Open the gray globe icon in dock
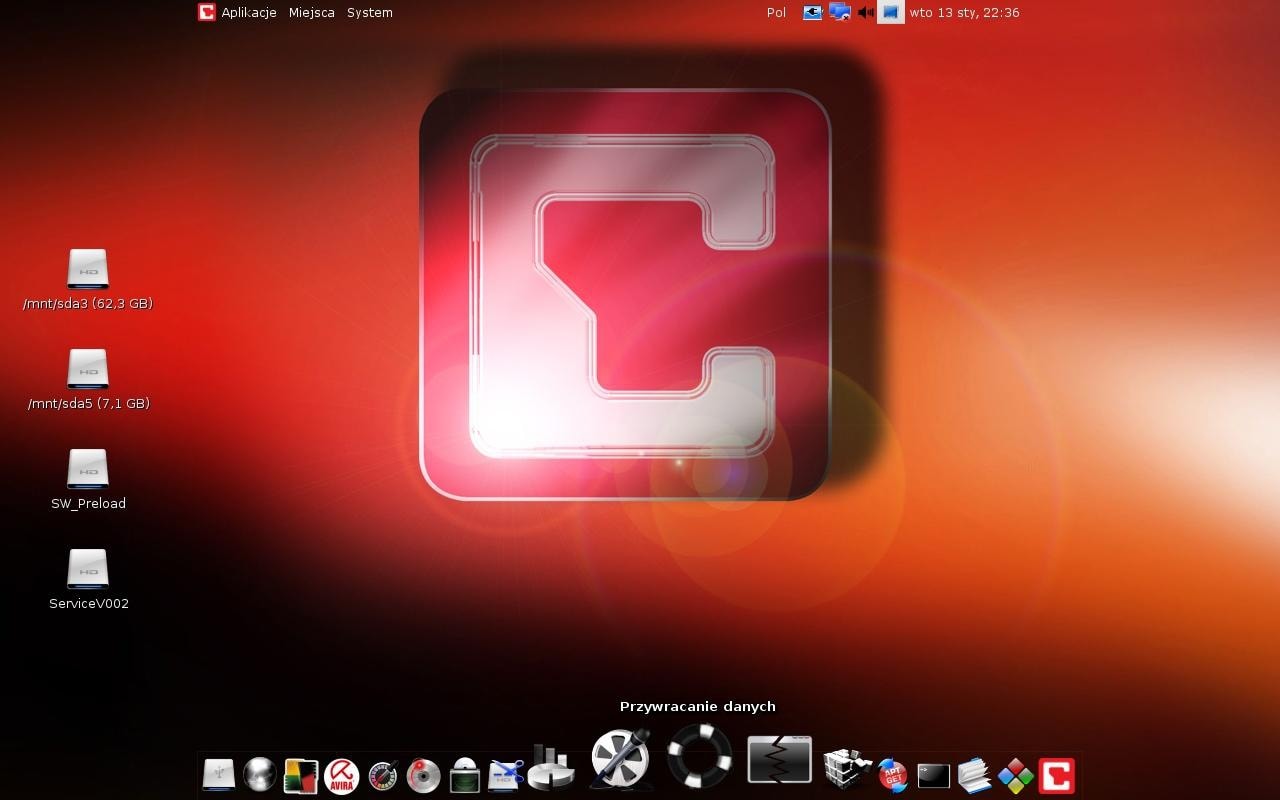 tap(260, 775)
